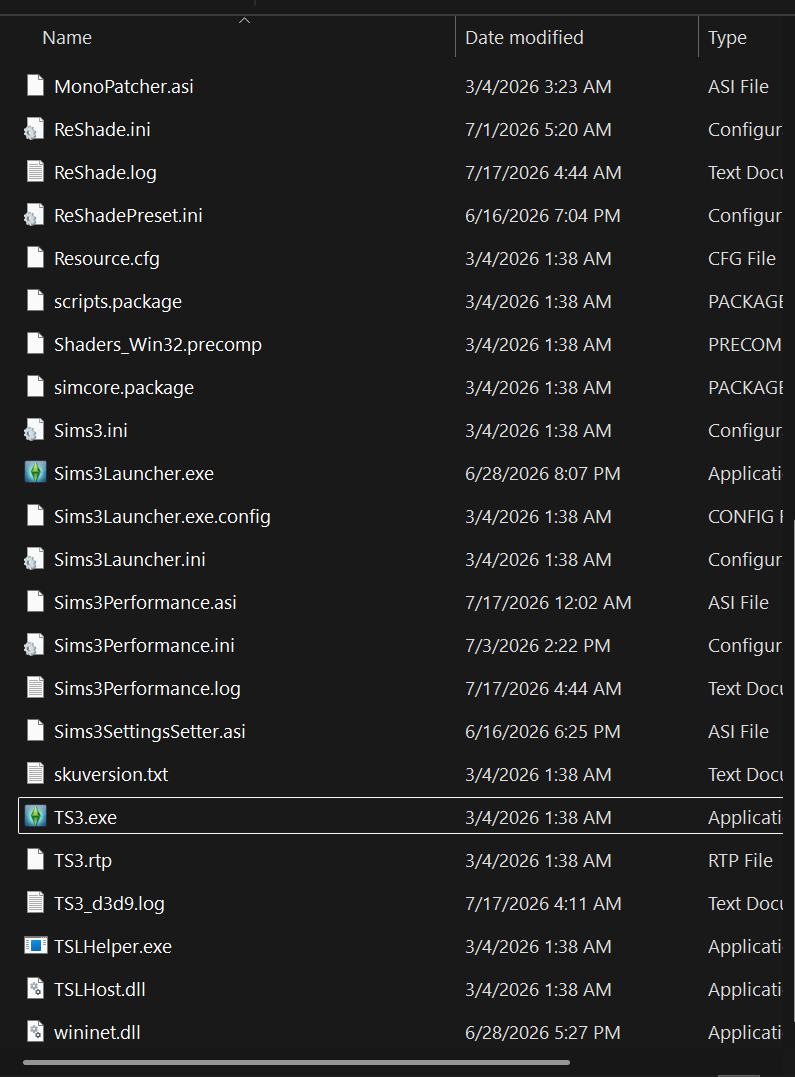Screen dimensions: 795x1077
Task: Click the TS3.exe plumbob icon
Action: 35,817
